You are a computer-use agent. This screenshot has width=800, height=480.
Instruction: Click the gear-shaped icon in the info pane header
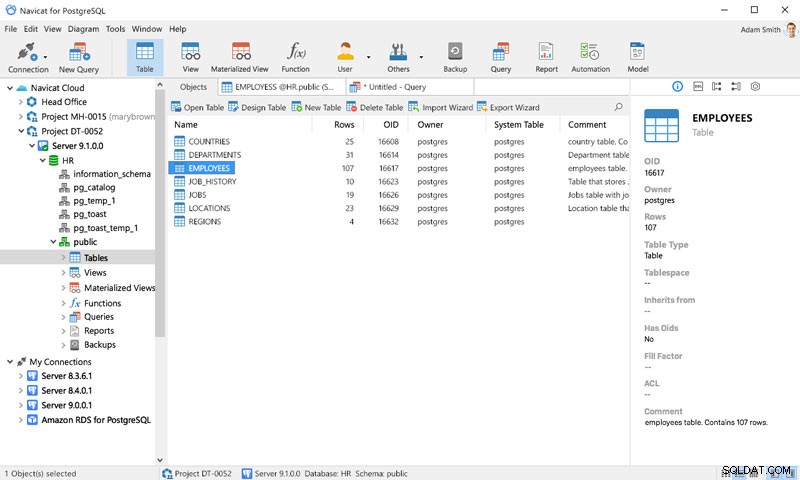coord(755,87)
